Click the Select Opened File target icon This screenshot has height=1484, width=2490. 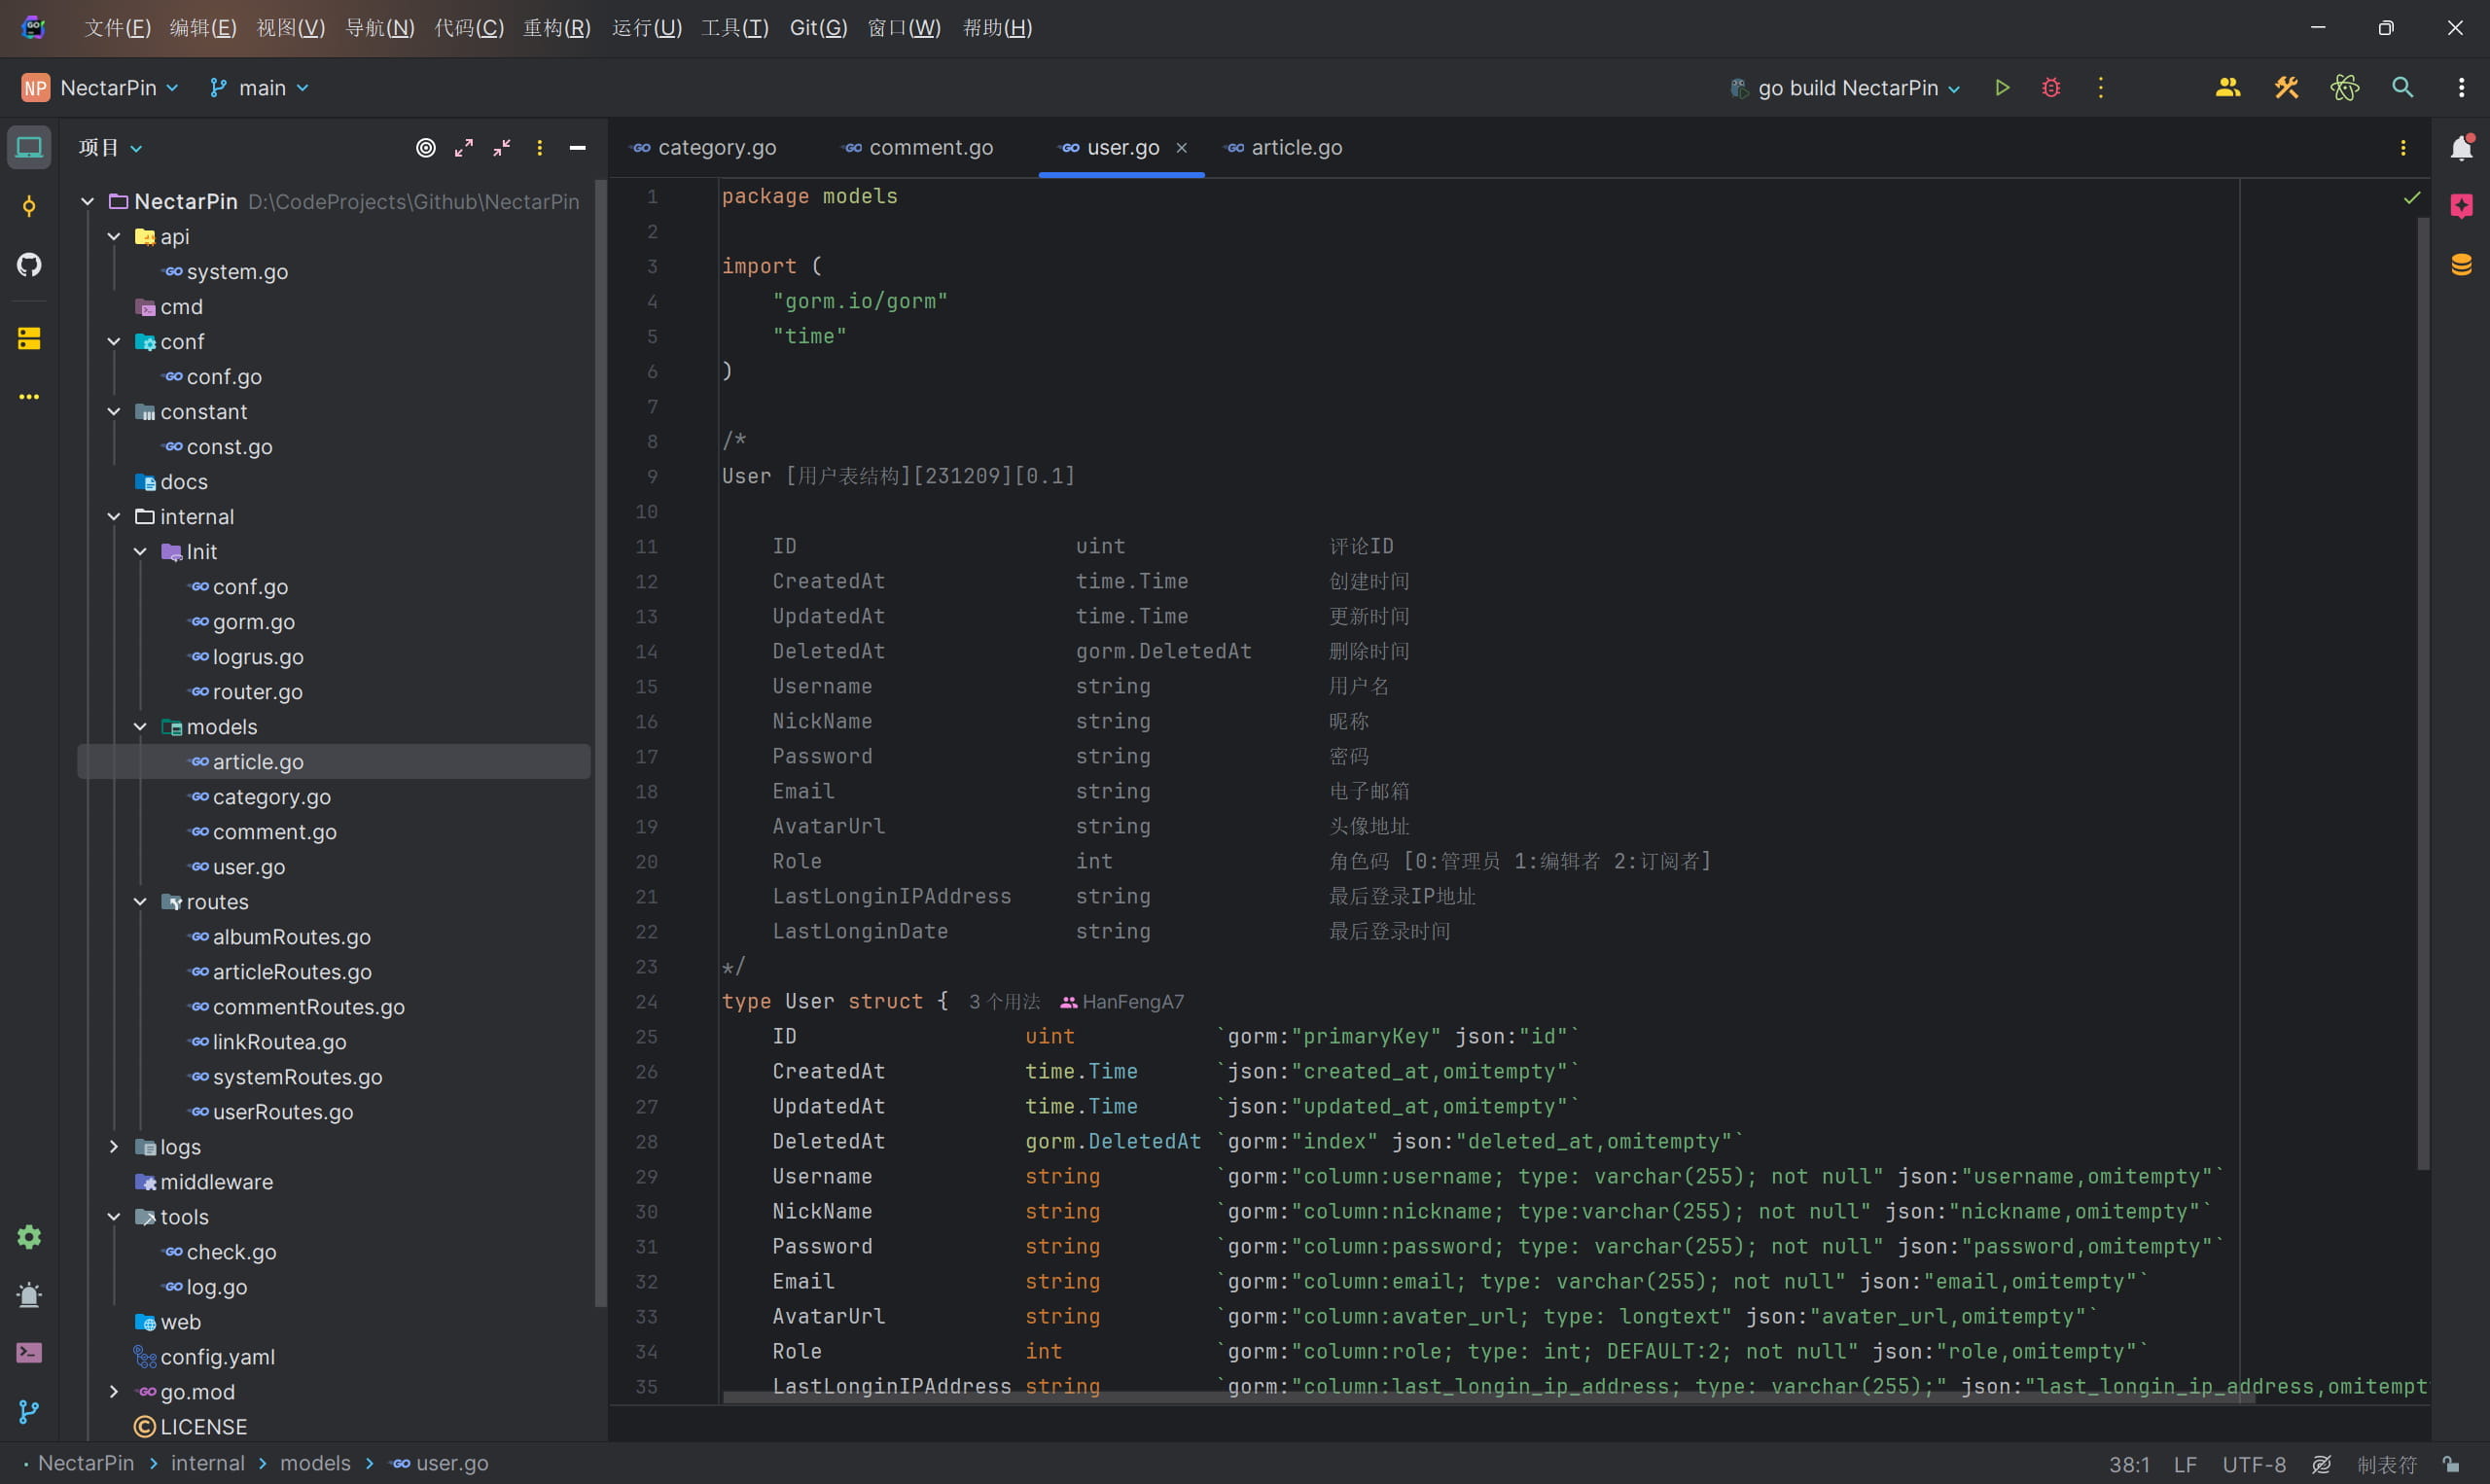425,147
